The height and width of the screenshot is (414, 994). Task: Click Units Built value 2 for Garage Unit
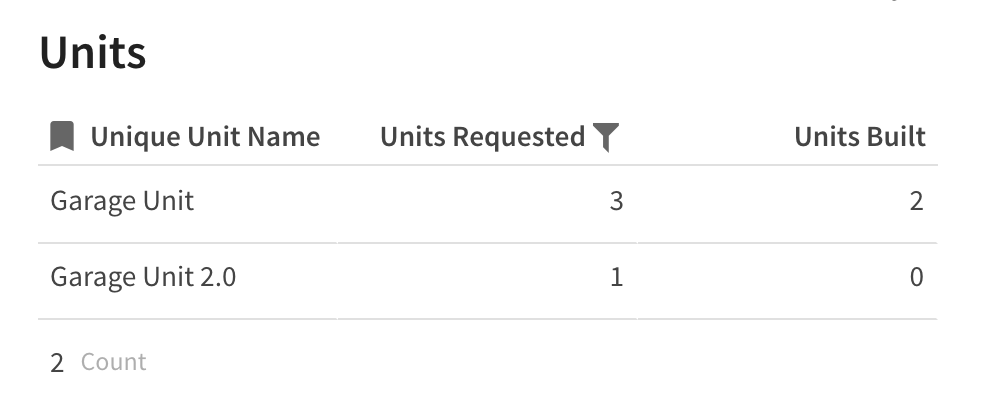pyautogui.click(x=916, y=201)
